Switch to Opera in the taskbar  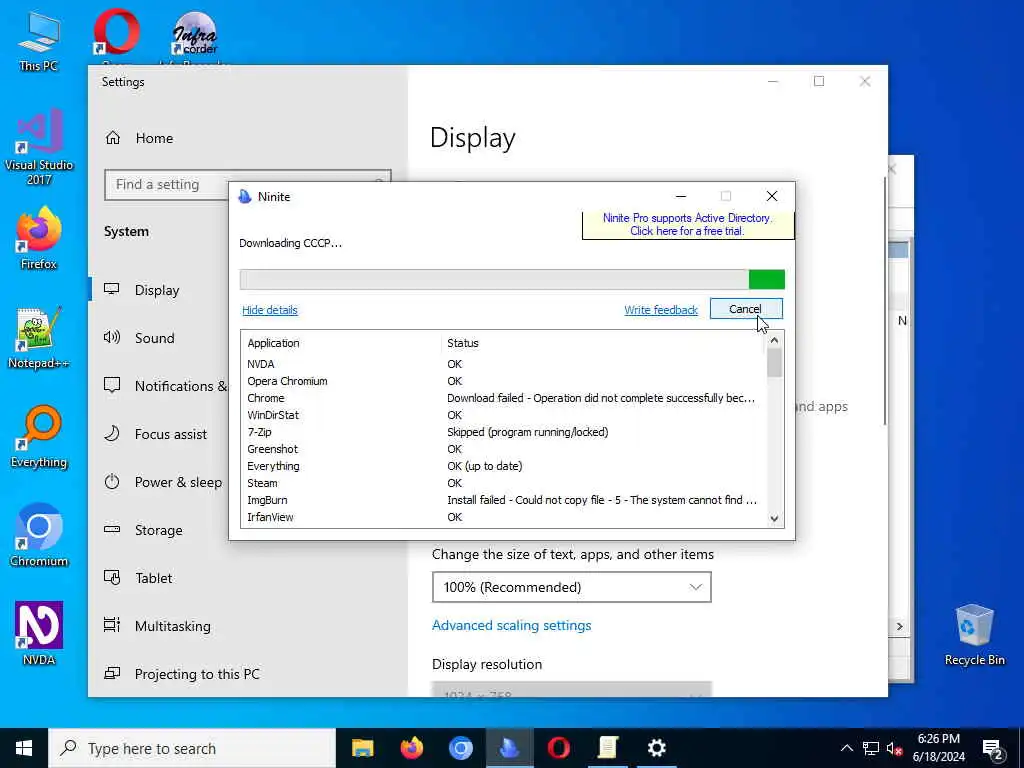click(558, 748)
